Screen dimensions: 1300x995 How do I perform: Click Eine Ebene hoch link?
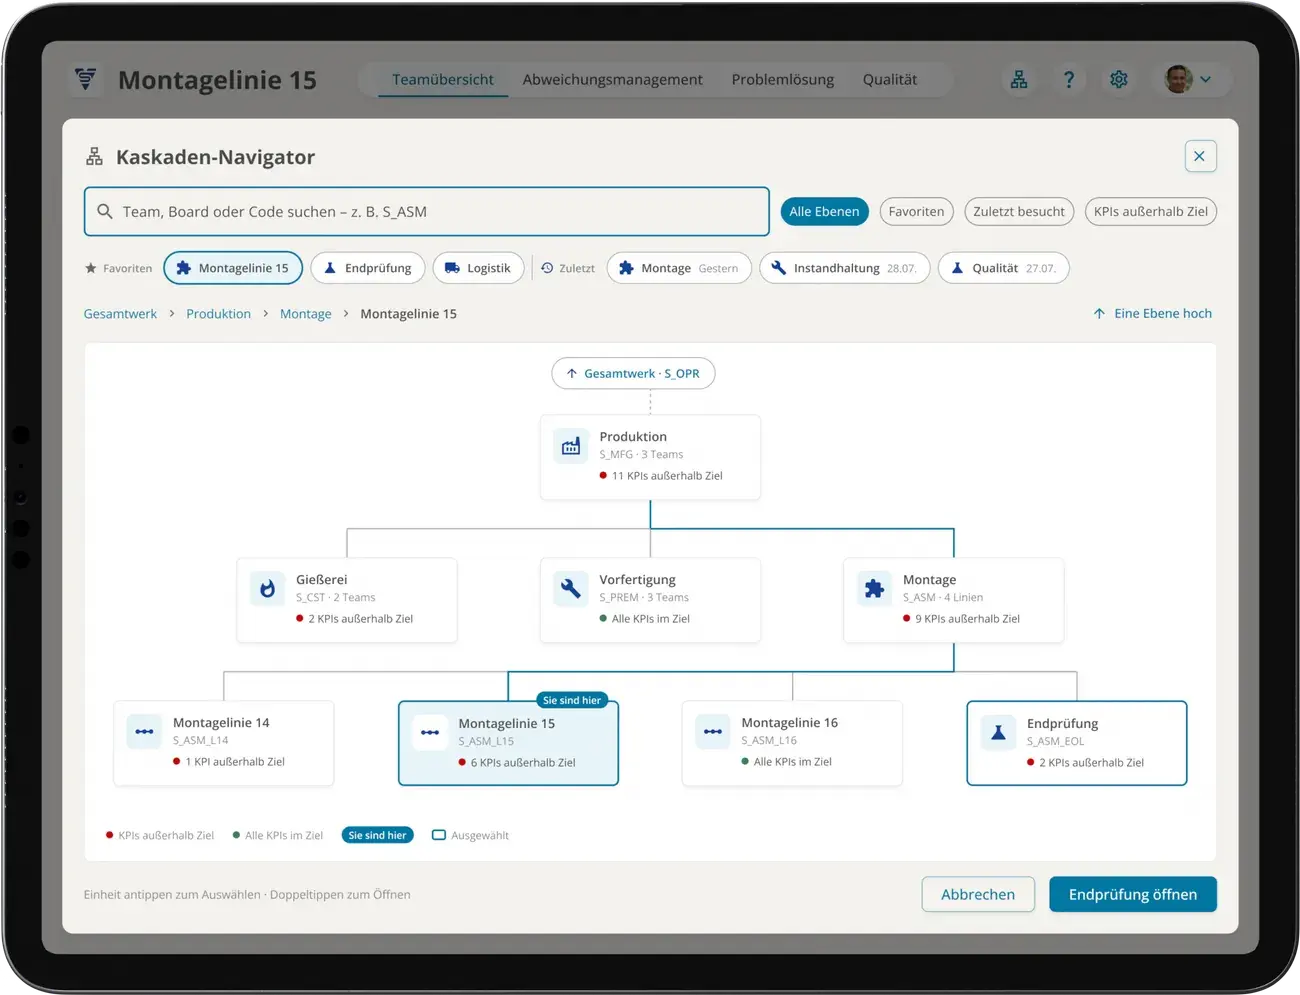(x=1152, y=314)
